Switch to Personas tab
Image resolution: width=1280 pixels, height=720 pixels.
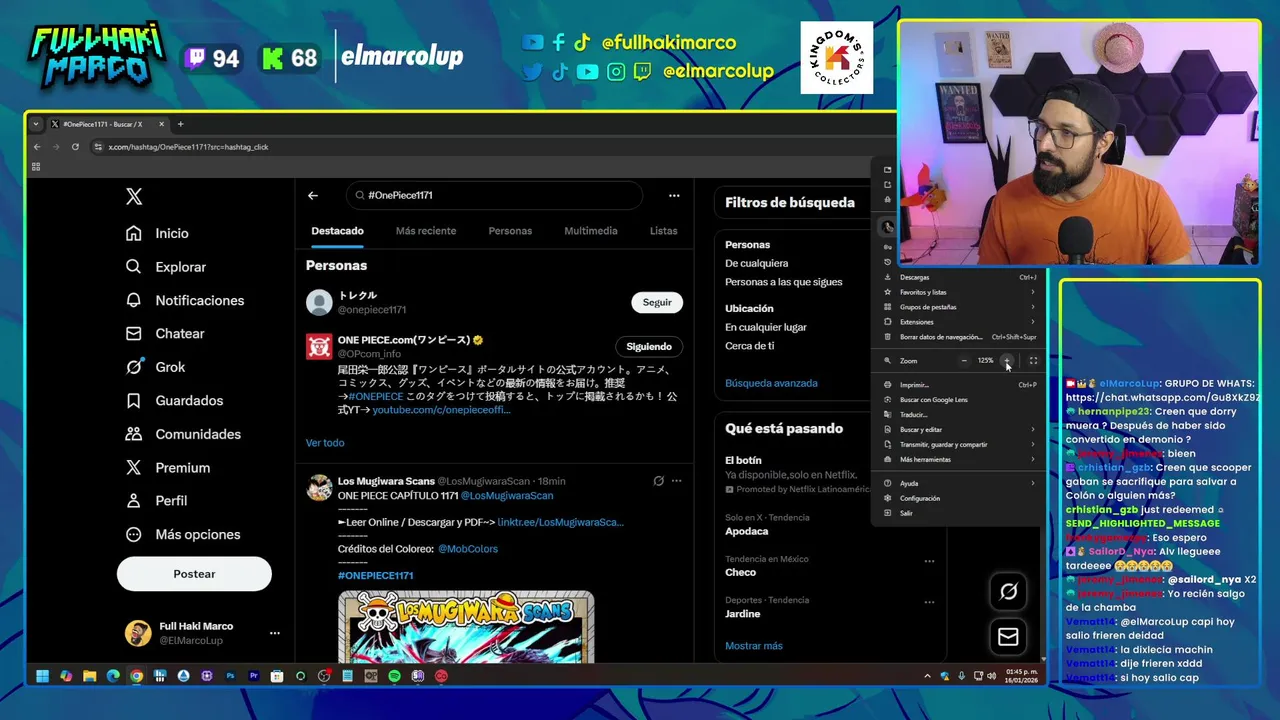[510, 231]
